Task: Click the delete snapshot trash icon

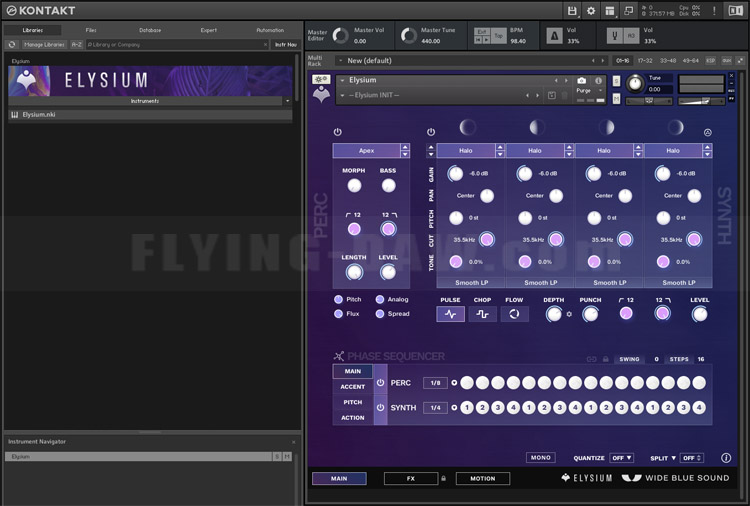Action: point(564,95)
